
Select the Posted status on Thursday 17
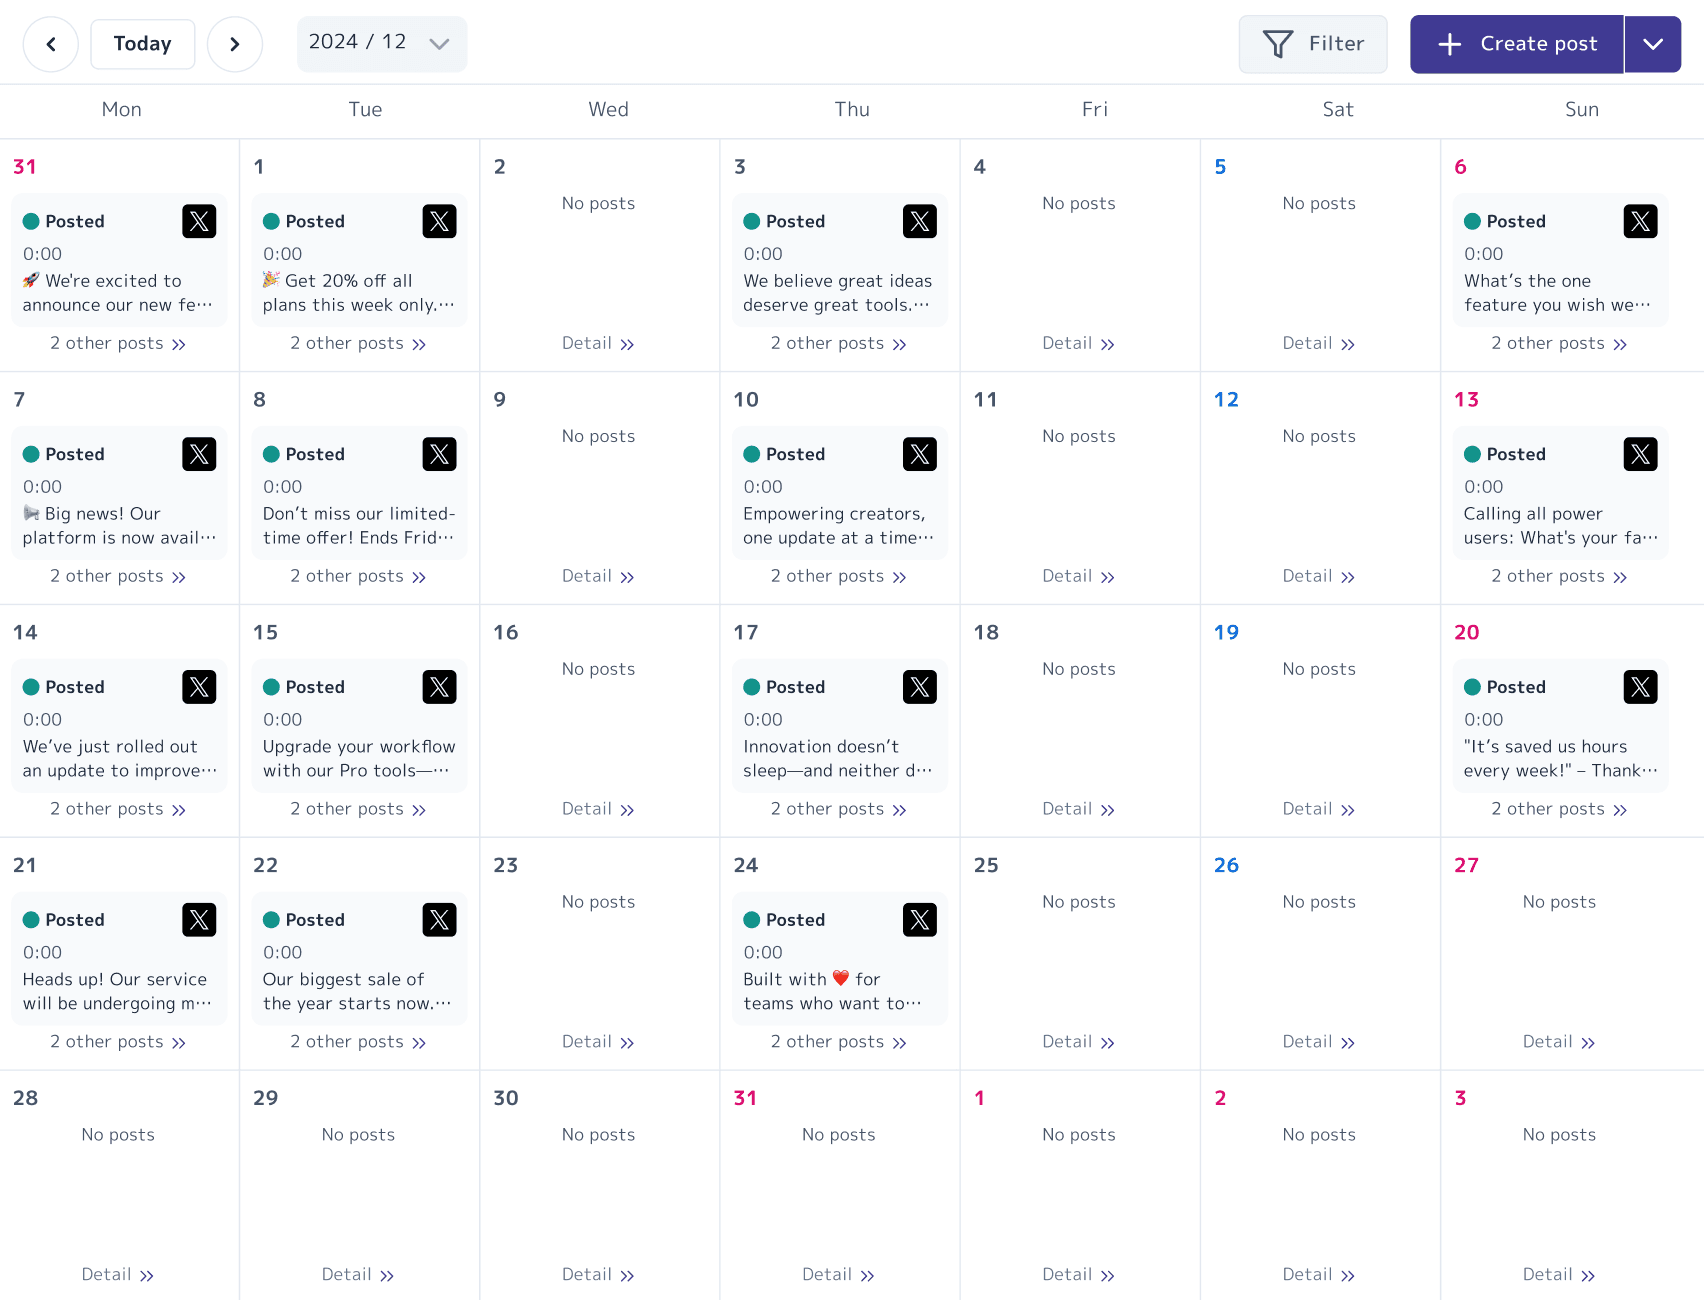784,687
